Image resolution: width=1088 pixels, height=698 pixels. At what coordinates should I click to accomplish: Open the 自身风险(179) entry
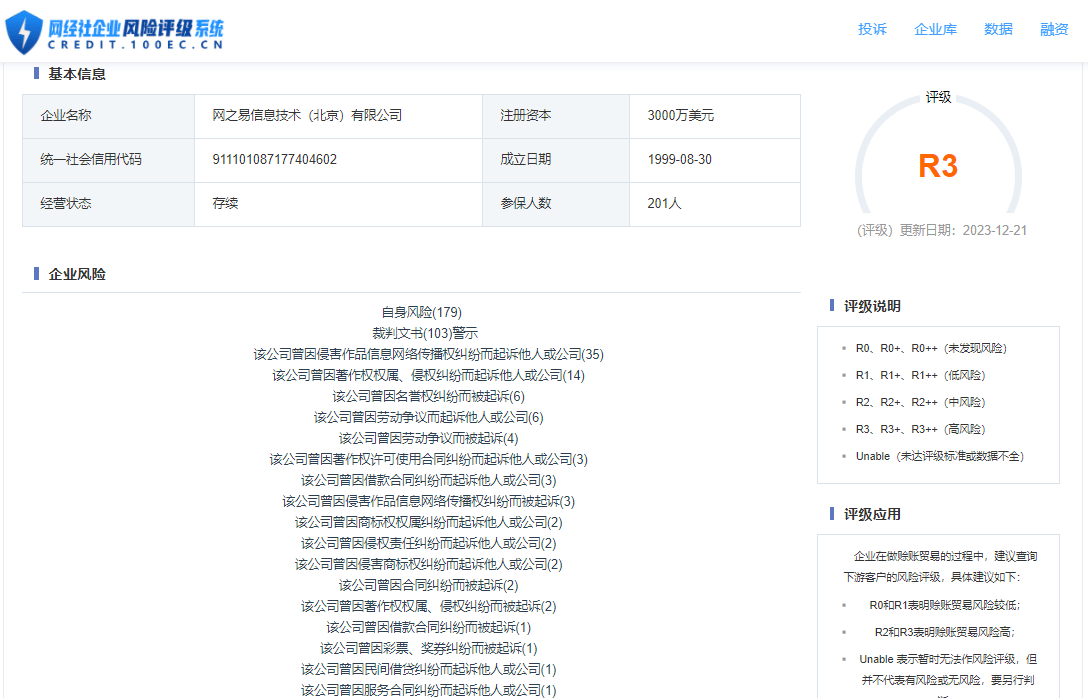click(x=421, y=312)
